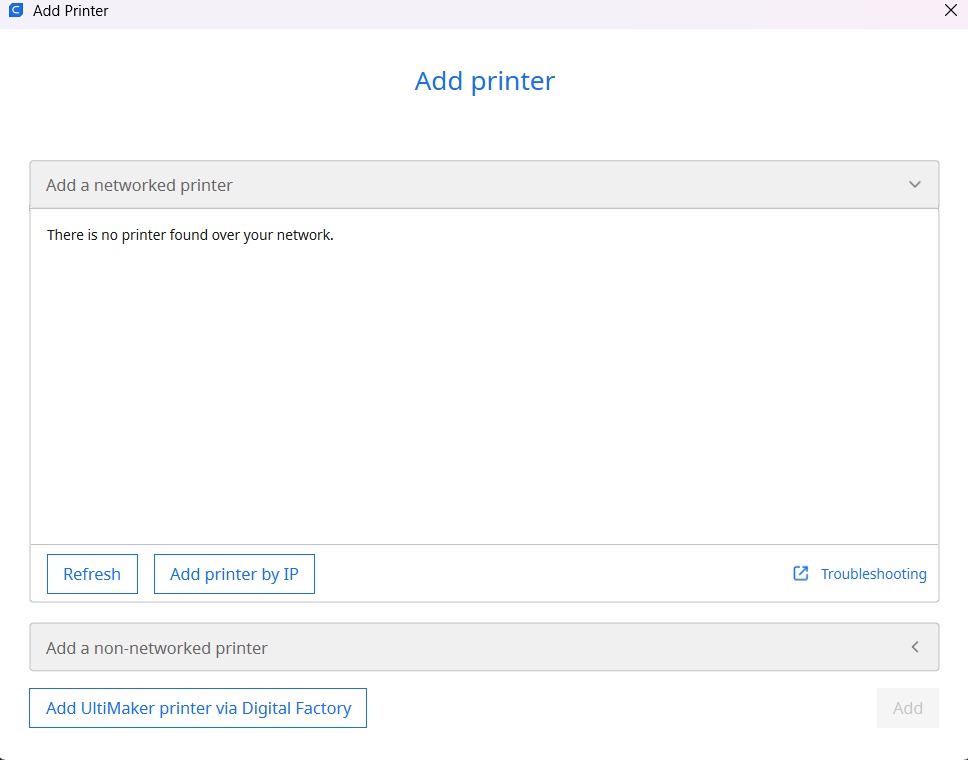Click blank space between Add-by-IP and Troubleshooting
The width and height of the screenshot is (968, 760).
[x=550, y=574]
